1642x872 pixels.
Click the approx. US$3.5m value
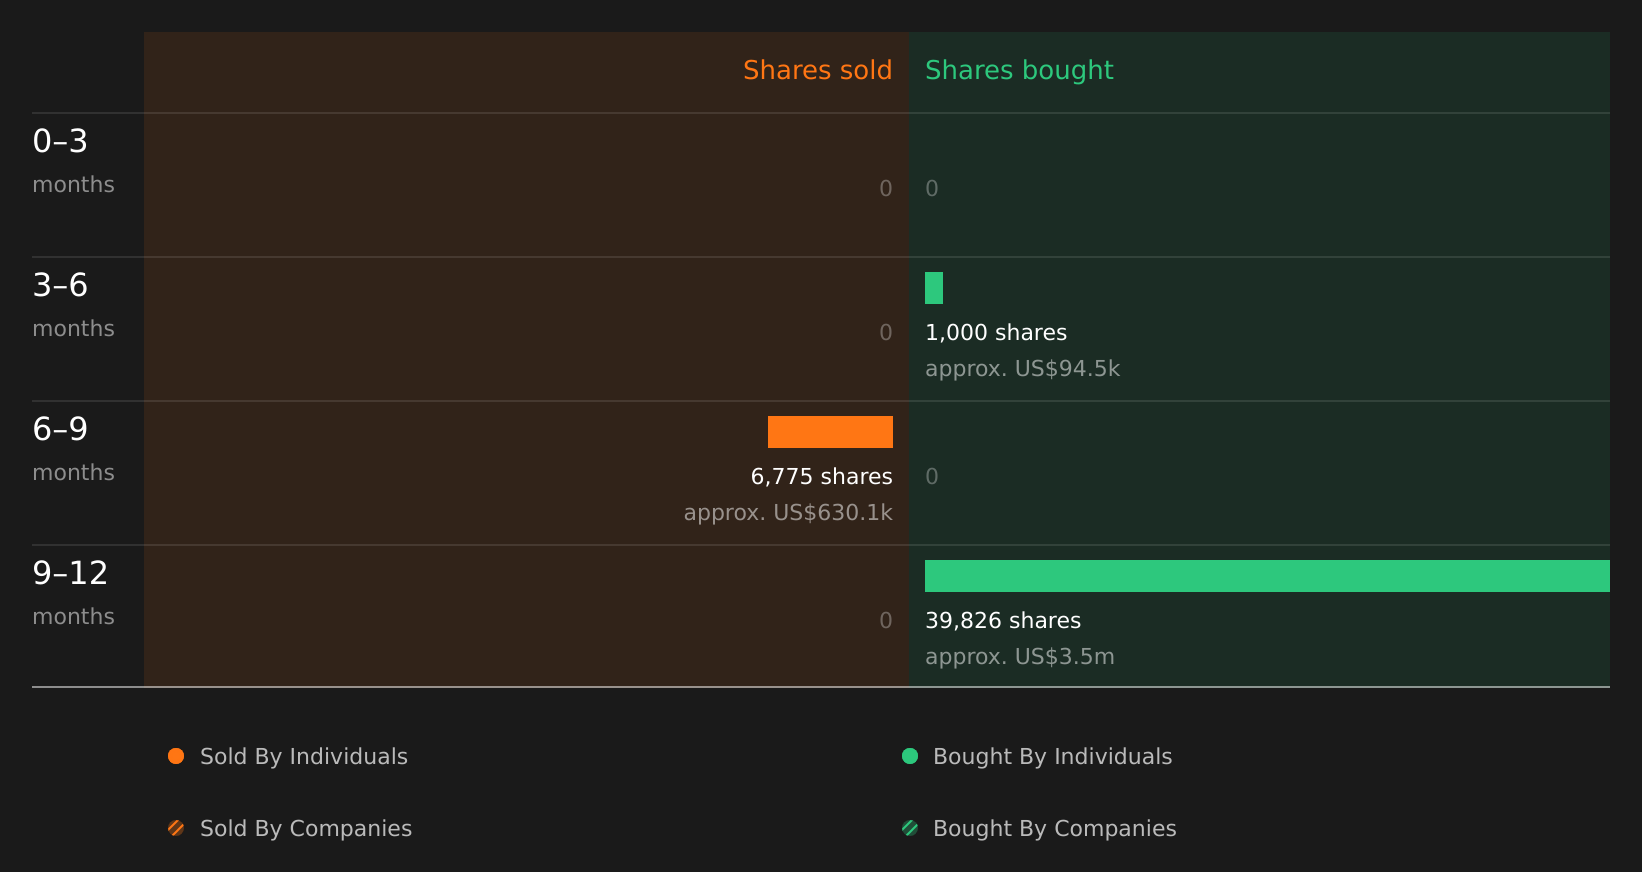[1020, 657]
